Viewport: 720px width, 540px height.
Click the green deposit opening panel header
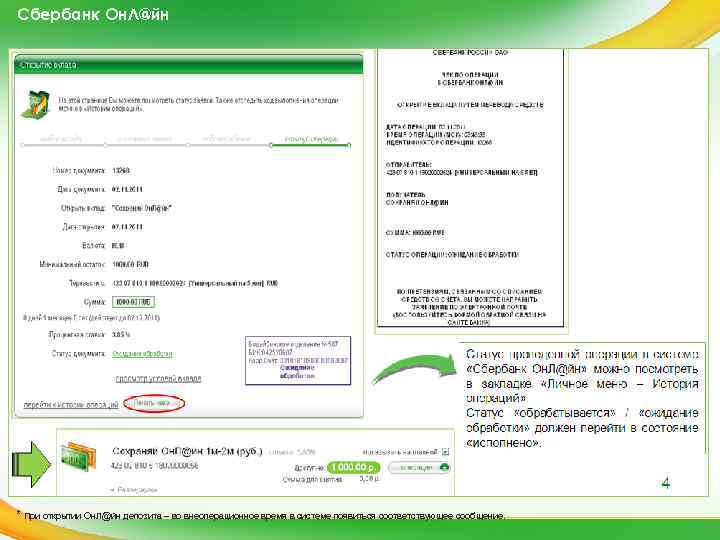point(189,65)
